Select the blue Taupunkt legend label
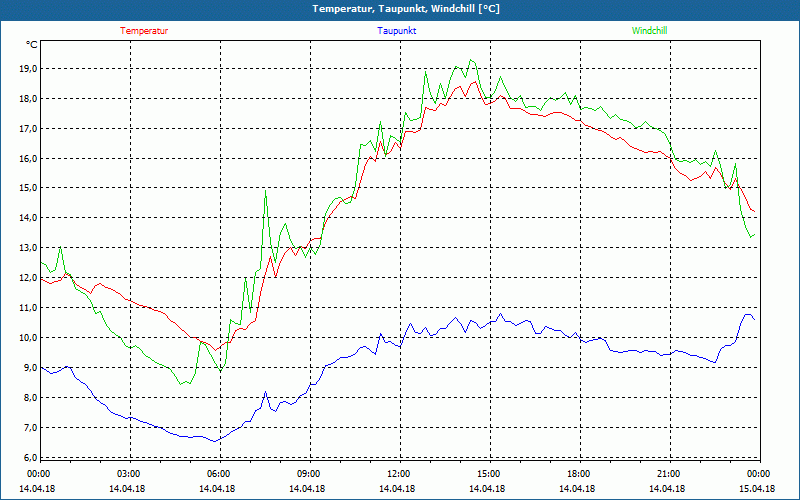 (x=396, y=31)
